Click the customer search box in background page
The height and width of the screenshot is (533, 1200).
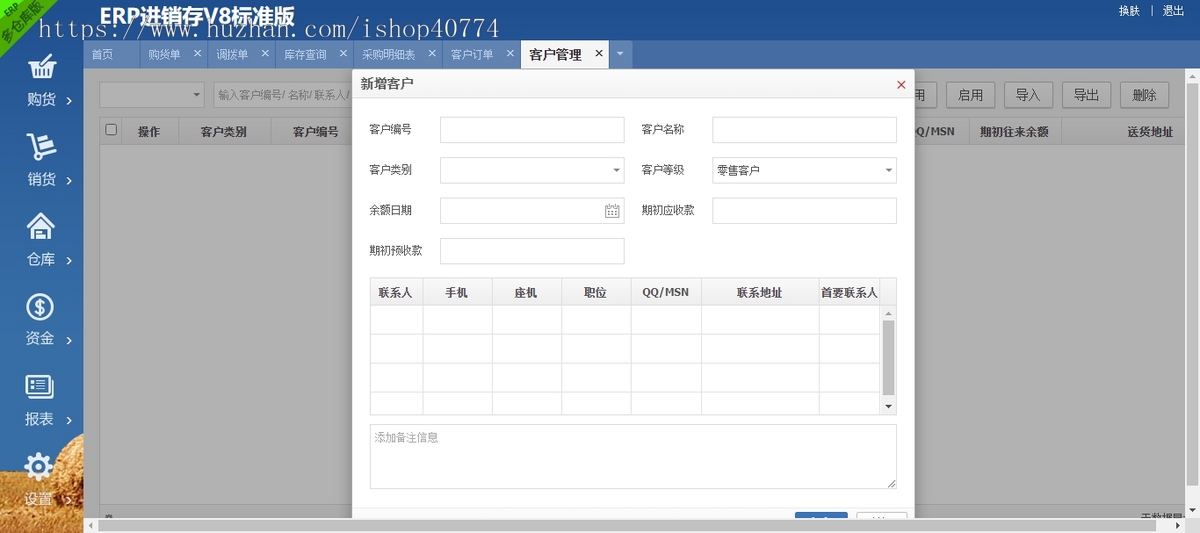(x=283, y=95)
